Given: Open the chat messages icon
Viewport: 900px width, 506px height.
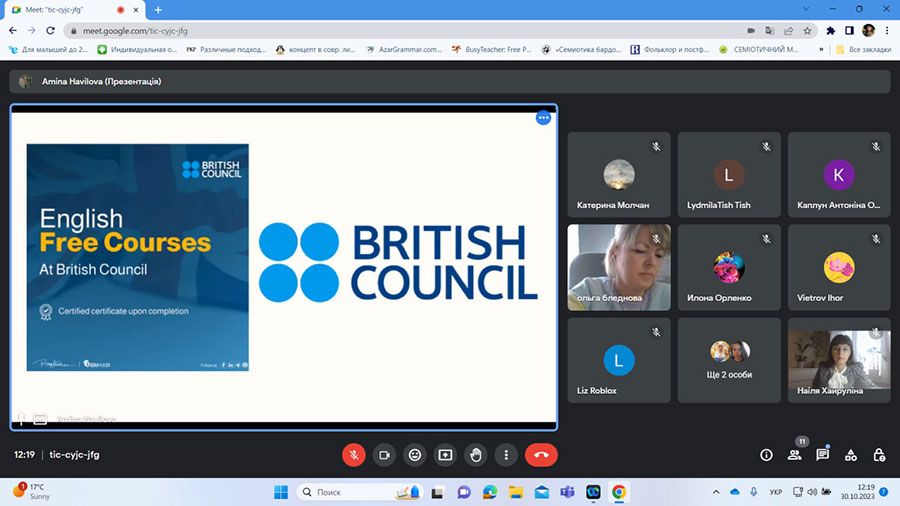Looking at the screenshot, I should tap(823, 455).
